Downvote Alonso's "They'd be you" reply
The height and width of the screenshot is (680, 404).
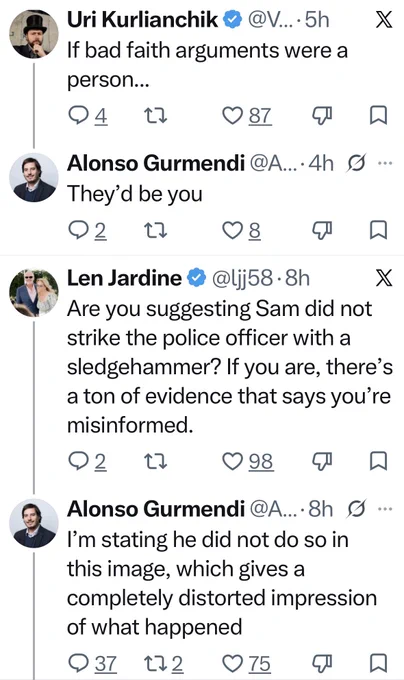tap(322, 230)
